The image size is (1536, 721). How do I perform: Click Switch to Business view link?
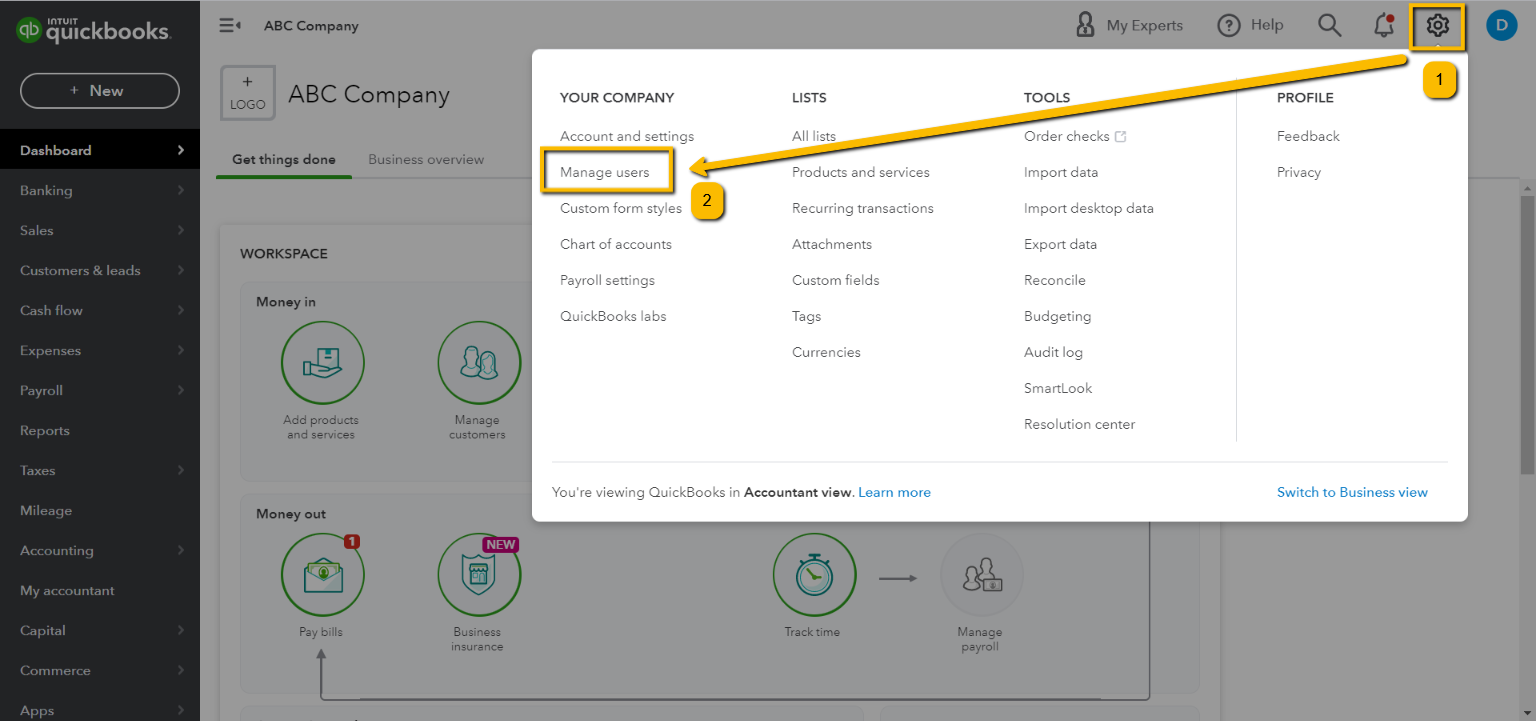pos(1352,492)
